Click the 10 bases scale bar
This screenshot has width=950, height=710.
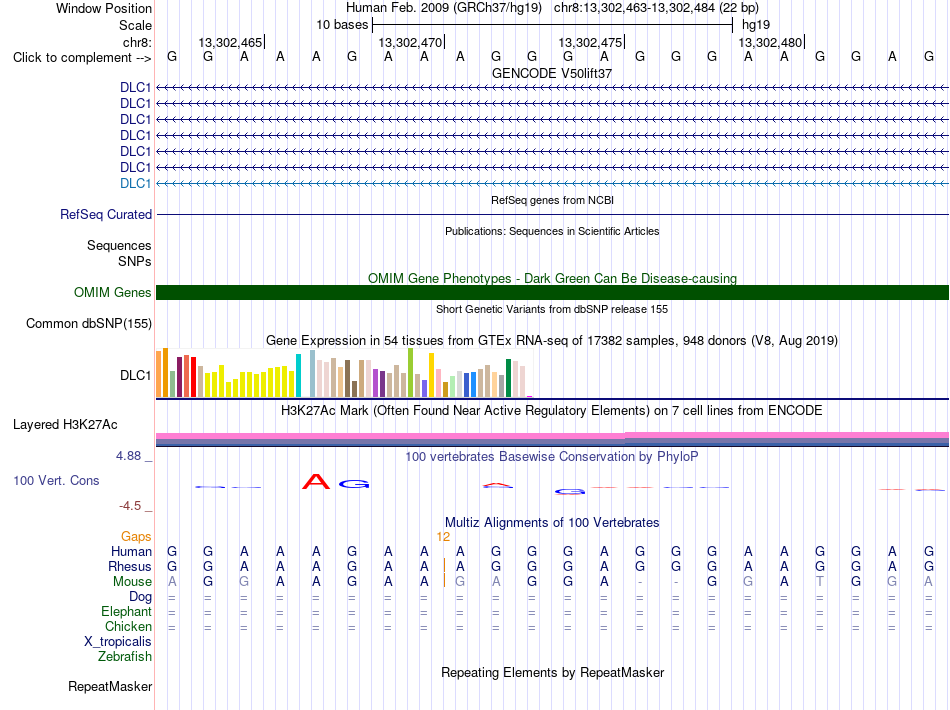pos(553,25)
